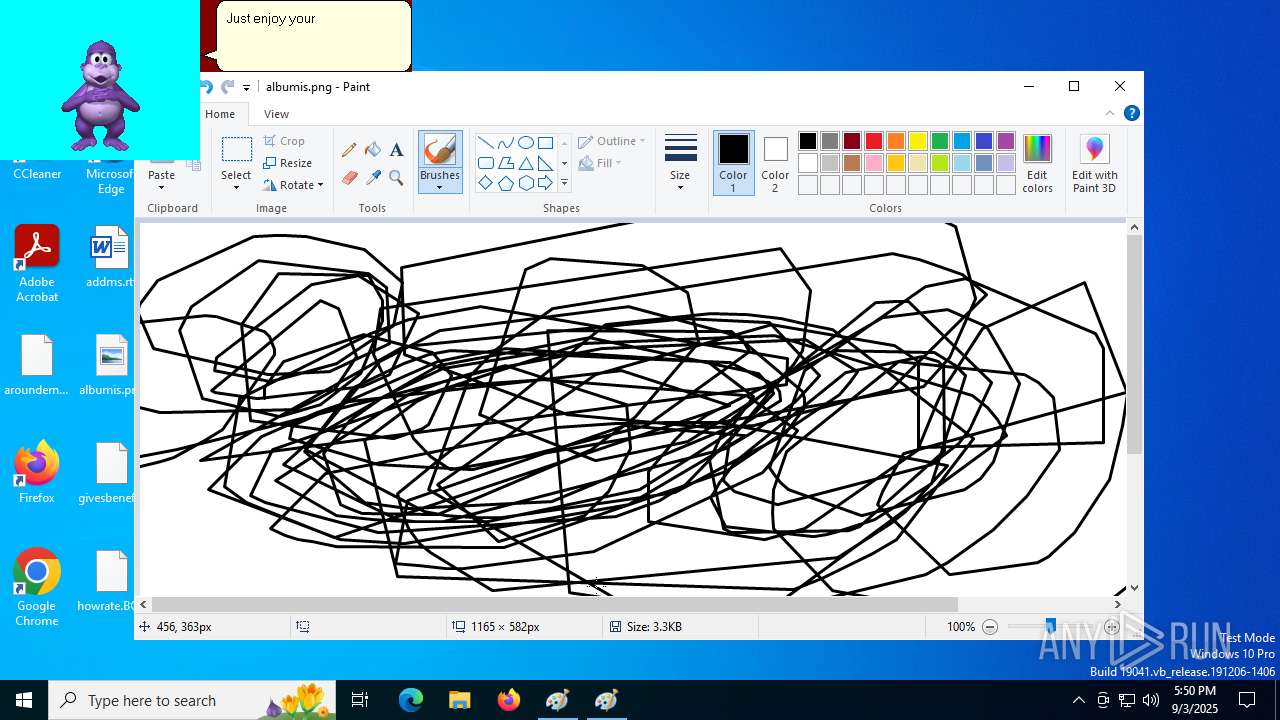Select the Color picker eyedropper tool
Image resolution: width=1280 pixels, height=720 pixels.
373,178
